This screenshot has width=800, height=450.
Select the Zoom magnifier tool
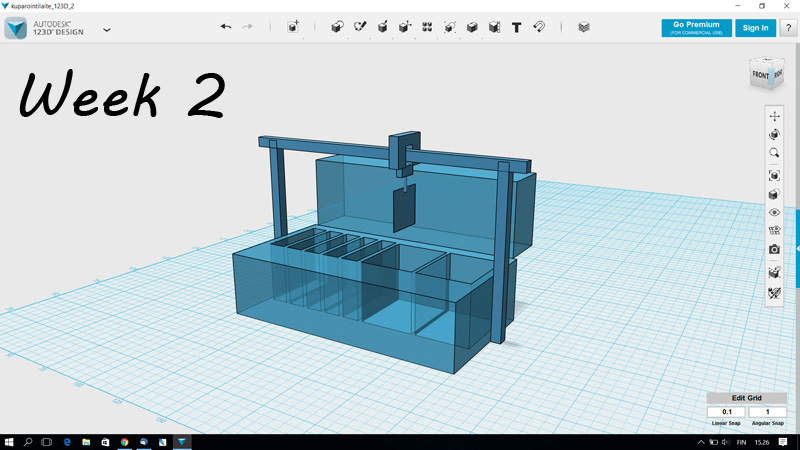coord(774,153)
